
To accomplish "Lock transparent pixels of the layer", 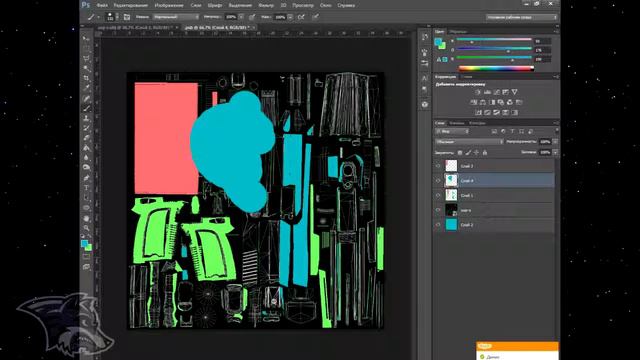I will click(460, 153).
